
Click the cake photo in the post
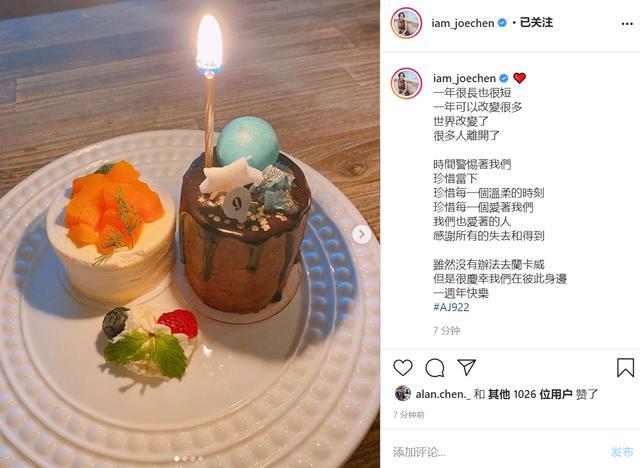click(x=190, y=234)
